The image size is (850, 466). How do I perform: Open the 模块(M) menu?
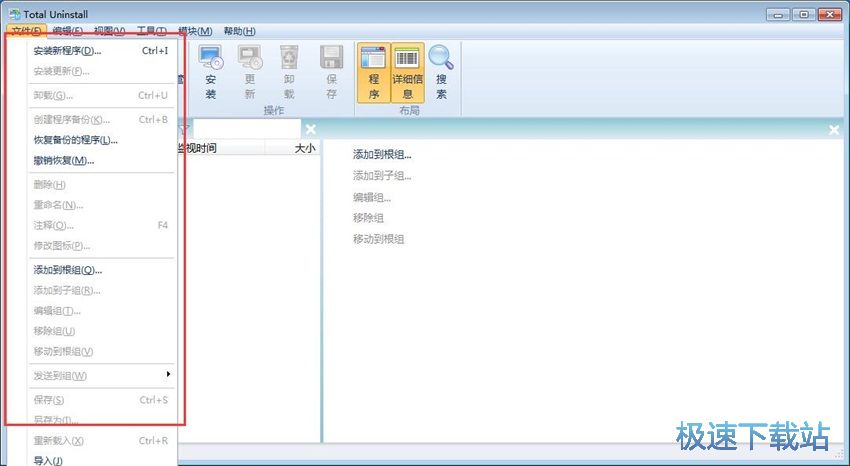[195, 31]
